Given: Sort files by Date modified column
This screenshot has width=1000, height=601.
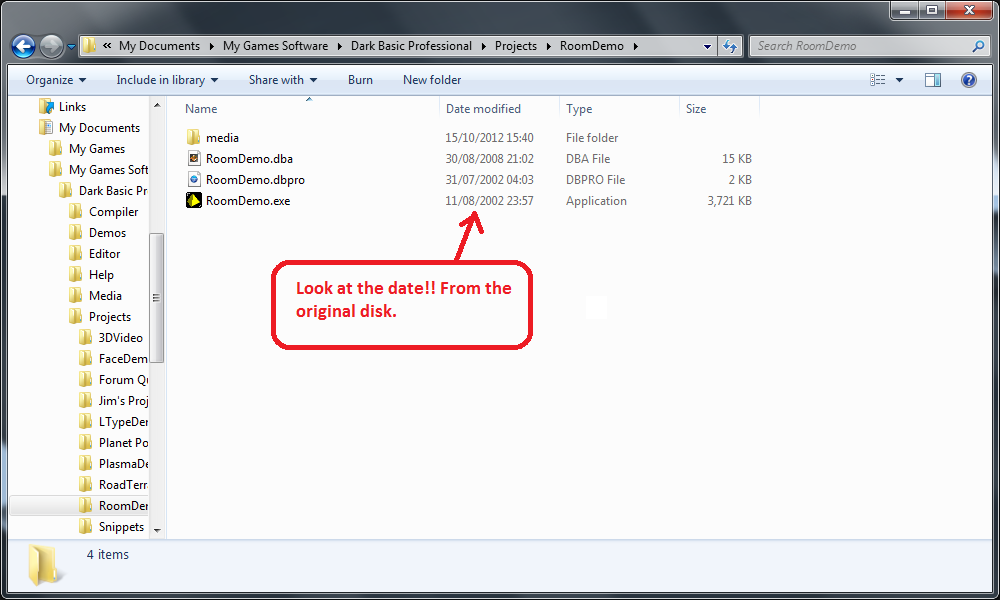Looking at the screenshot, I should 483,109.
